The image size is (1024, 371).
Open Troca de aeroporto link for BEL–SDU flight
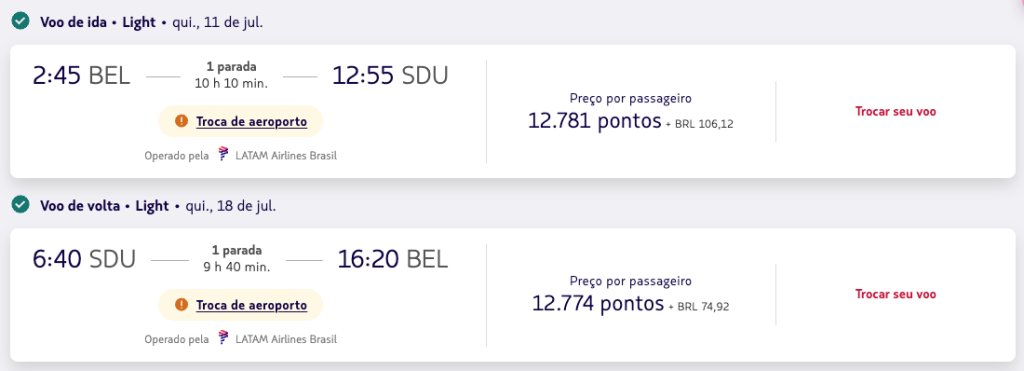point(251,121)
